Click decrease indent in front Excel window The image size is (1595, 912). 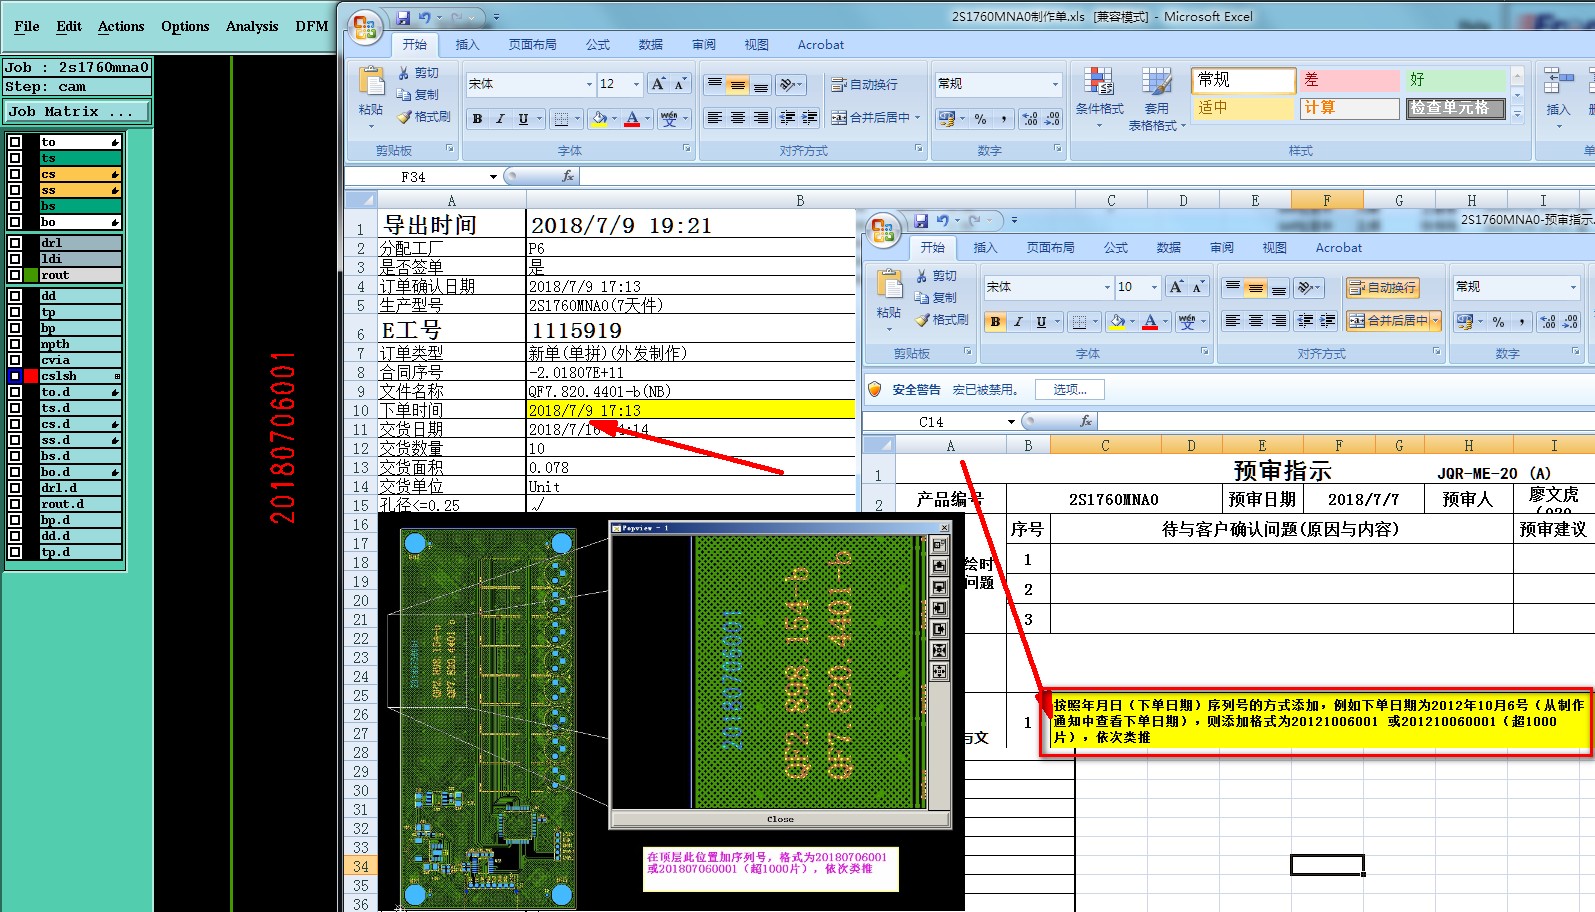click(1305, 321)
